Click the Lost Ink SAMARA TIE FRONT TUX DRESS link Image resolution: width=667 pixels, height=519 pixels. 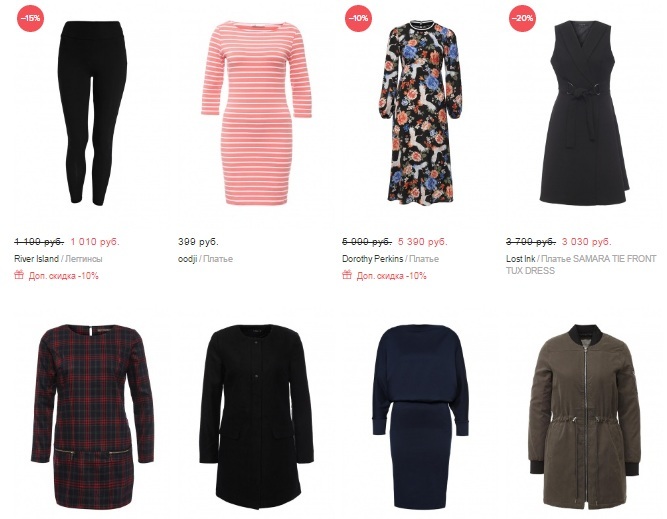(x=581, y=265)
